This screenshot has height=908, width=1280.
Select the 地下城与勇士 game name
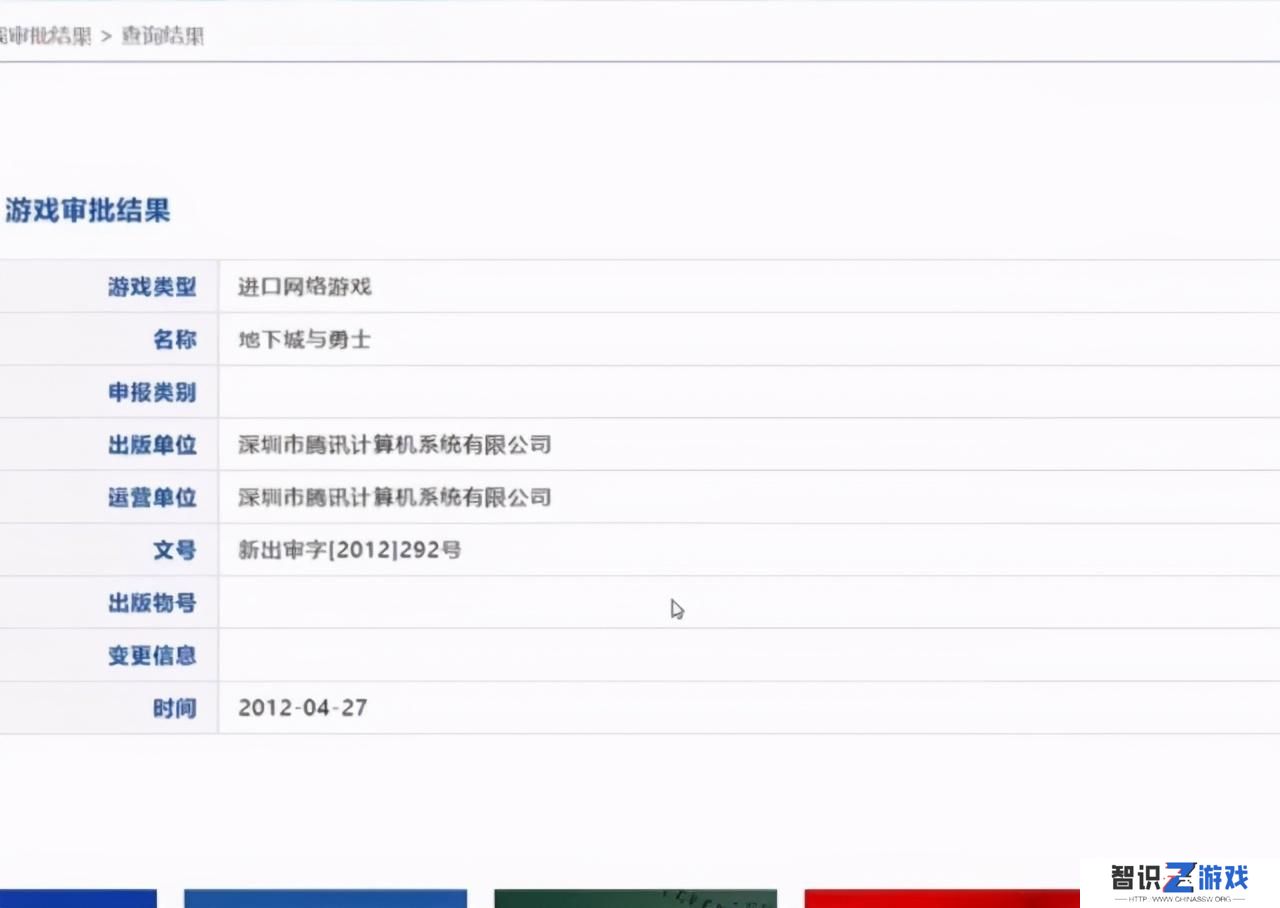pyautogui.click(x=305, y=340)
